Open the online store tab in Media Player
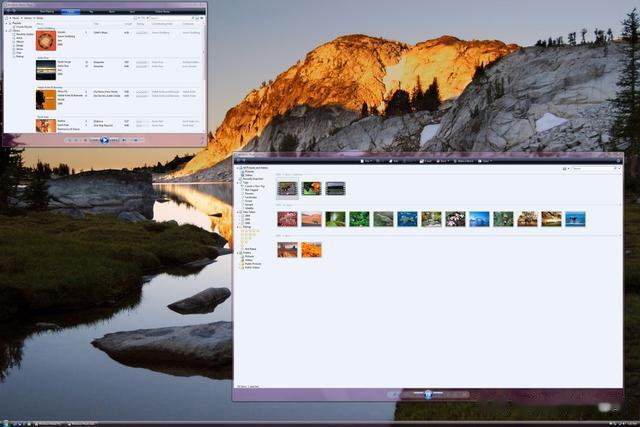Image resolution: width=640 pixels, height=427 pixels. click(x=162, y=12)
